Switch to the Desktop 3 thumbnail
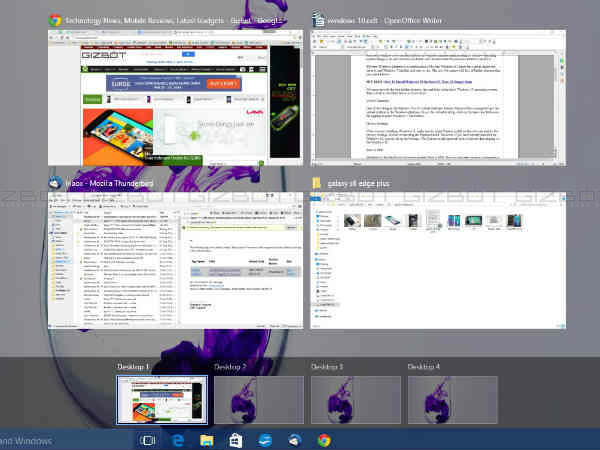 (x=356, y=400)
